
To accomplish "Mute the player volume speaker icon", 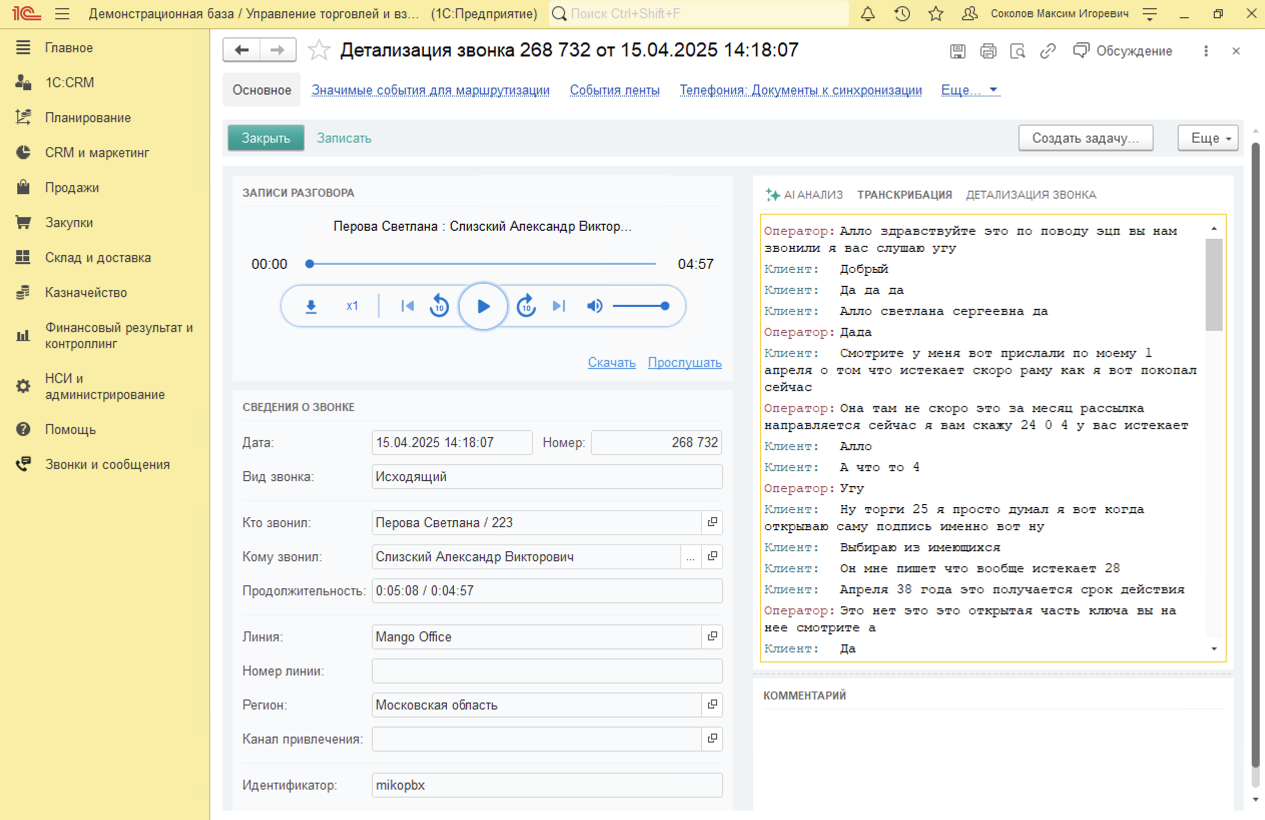I will click(595, 306).
